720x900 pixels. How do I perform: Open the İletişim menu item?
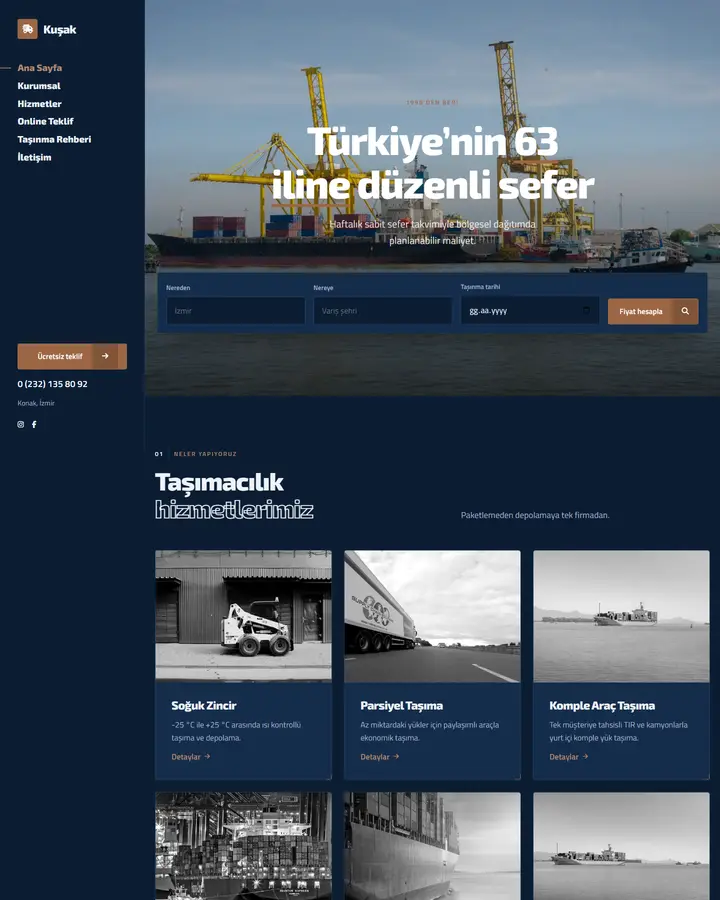coord(34,157)
